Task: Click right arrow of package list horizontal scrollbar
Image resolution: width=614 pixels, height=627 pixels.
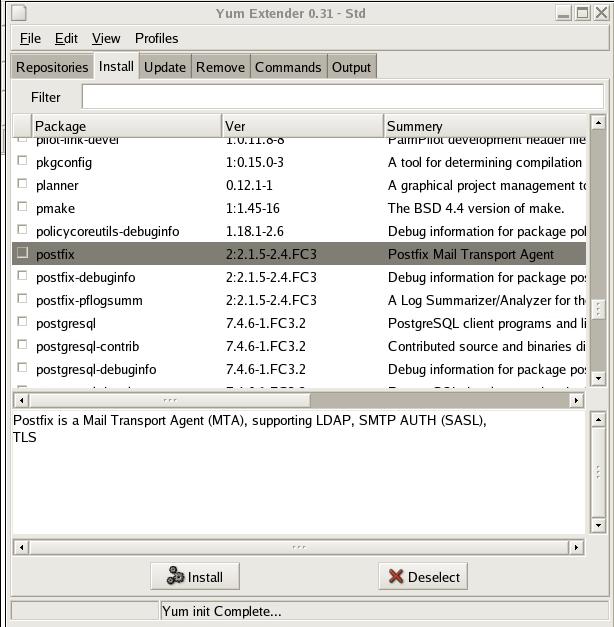Action: tap(576, 400)
